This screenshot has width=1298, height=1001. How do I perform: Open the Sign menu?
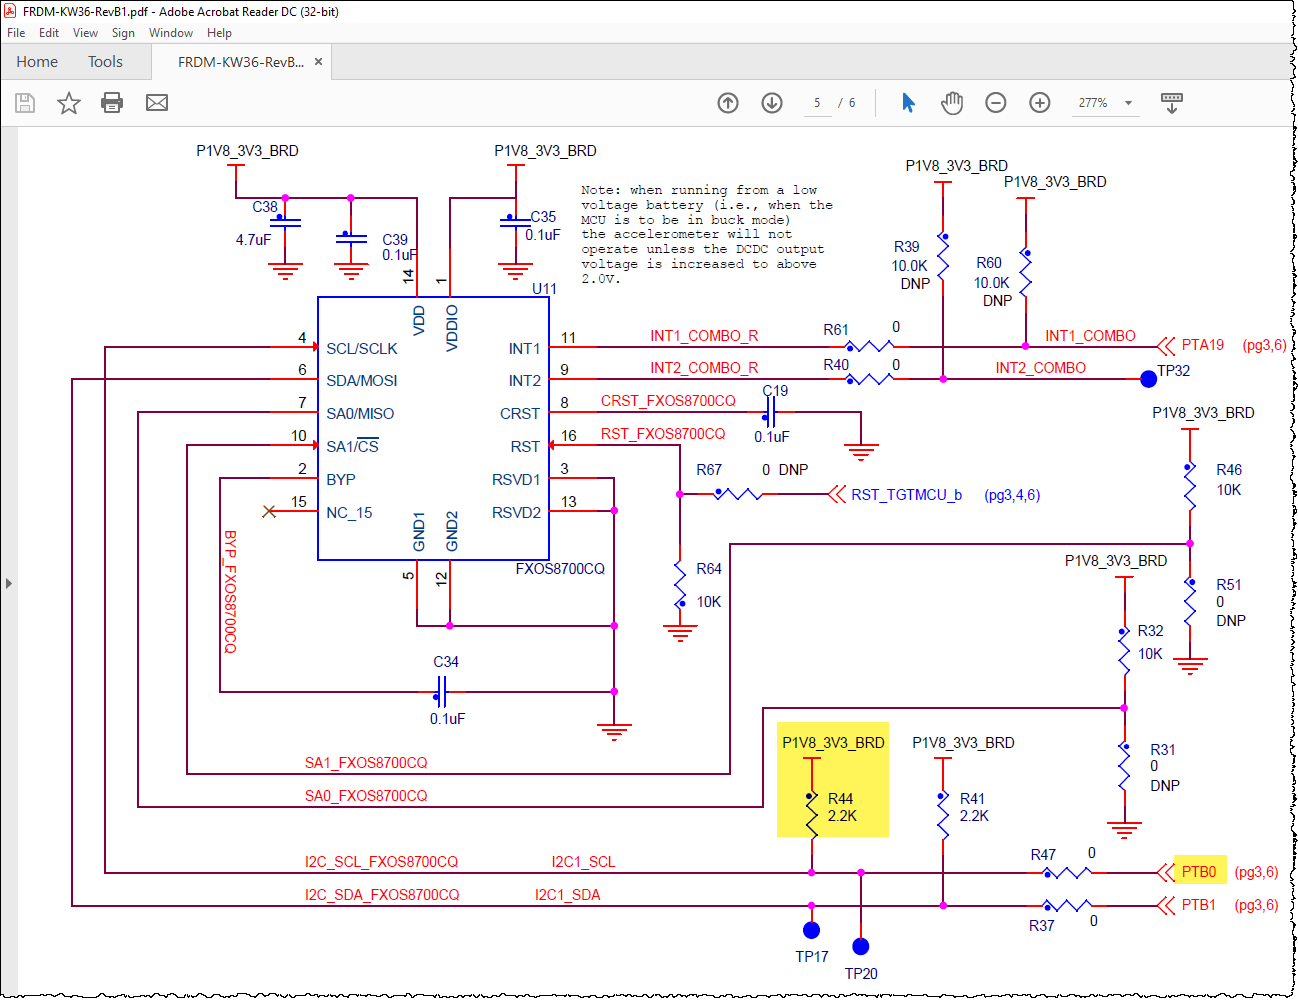pyautogui.click(x=123, y=32)
